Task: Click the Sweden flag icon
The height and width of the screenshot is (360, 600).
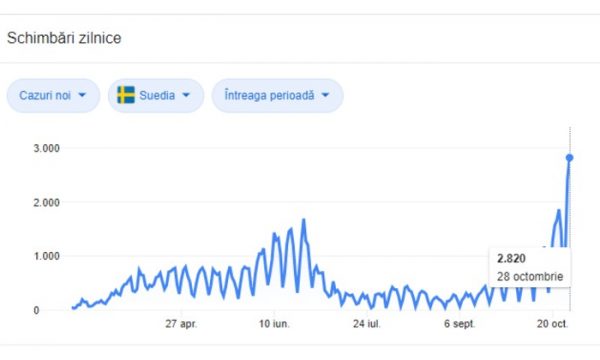Action: click(x=126, y=95)
